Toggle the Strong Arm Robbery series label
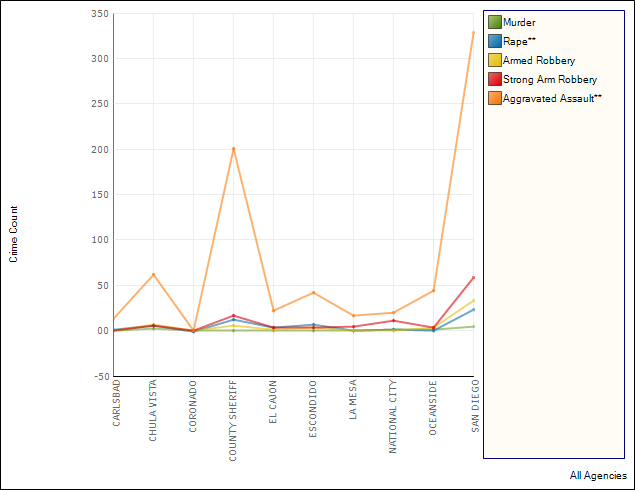The height and width of the screenshot is (490, 635). point(550,79)
